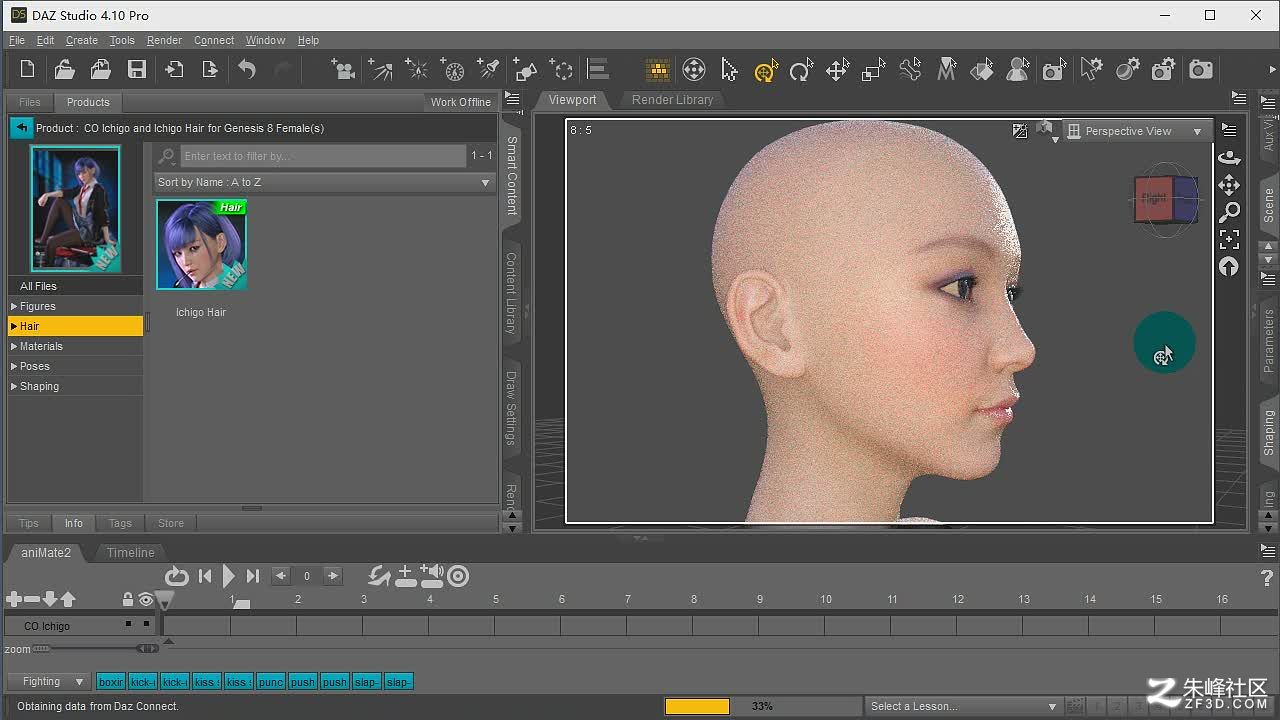The image size is (1280, 720).
Task: Click the Export file icon
Action: click(210, 69)
